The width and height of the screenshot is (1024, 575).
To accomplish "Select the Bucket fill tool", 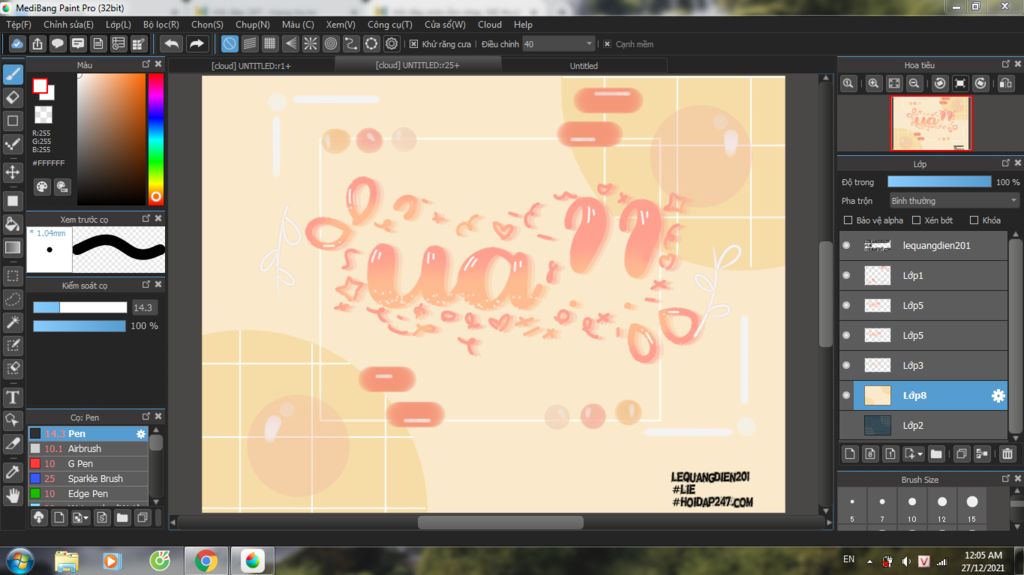I will tap(13, 224).
